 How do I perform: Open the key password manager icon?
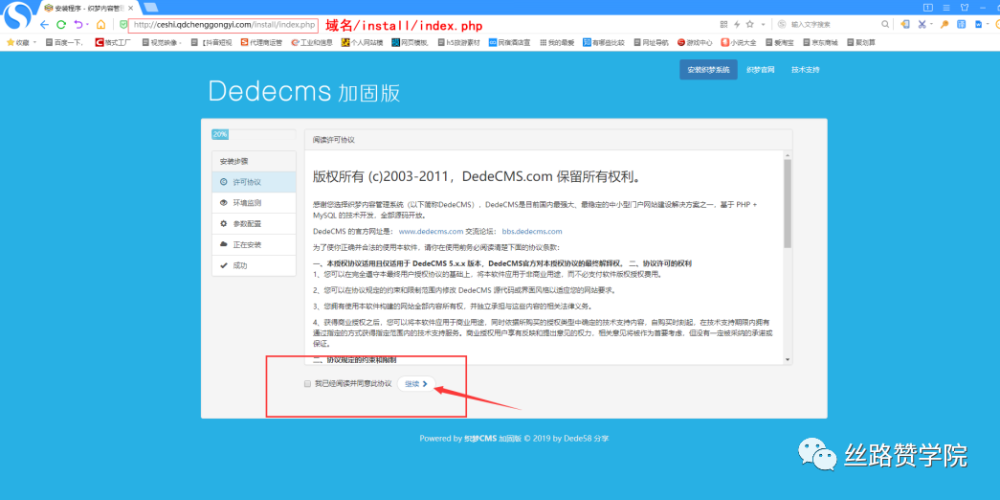pyautogui.click(x=945, y=24)
